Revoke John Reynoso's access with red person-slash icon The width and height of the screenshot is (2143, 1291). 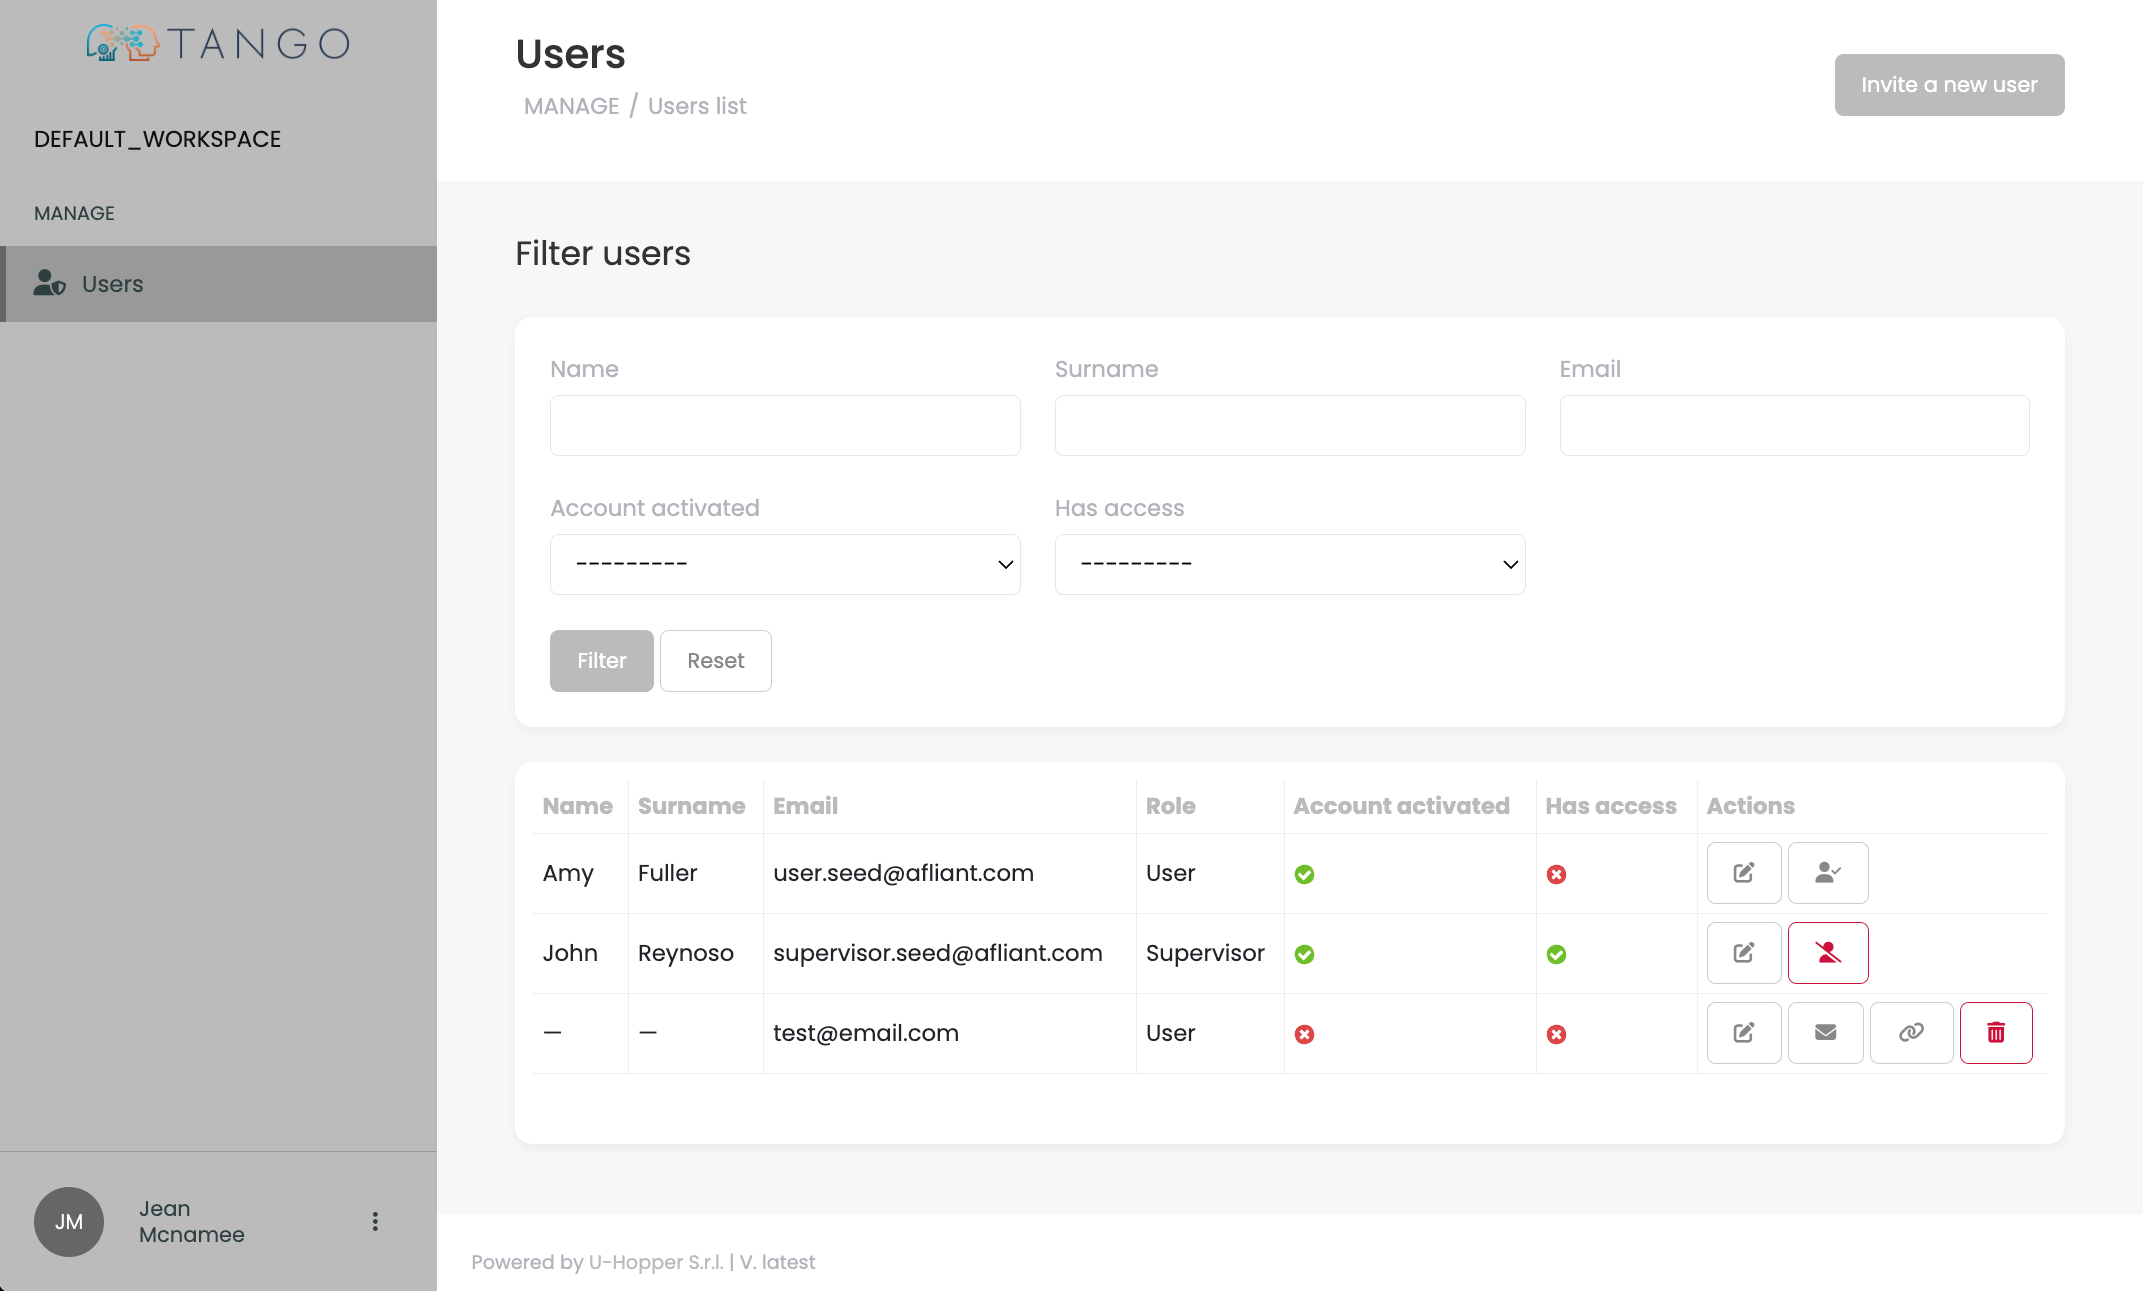pyautogui.click(x=1827, y=952)
